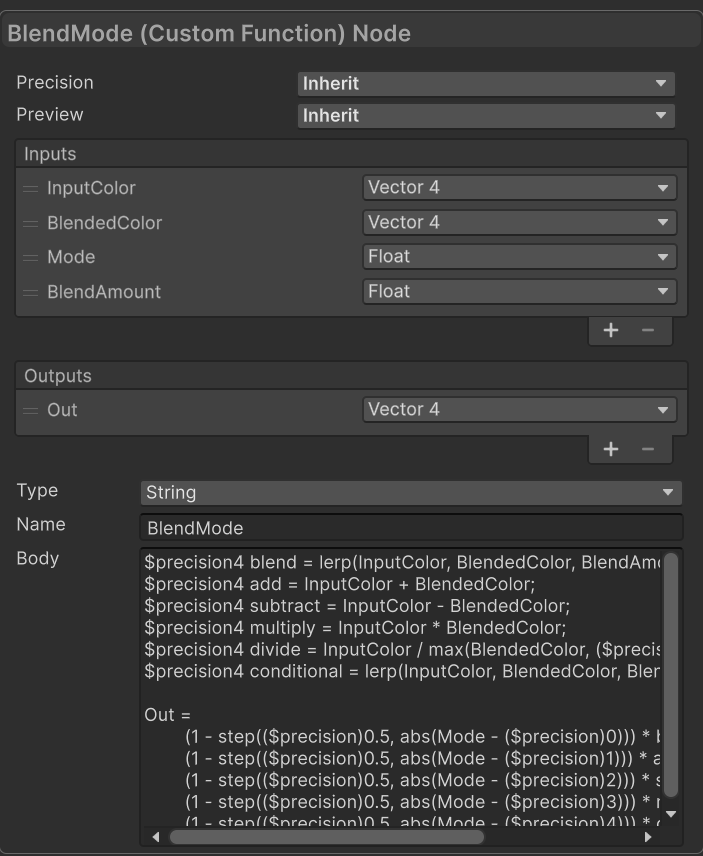The width and height of the screenshot is (703, 856).
Task: Click the Body scroll right arrow
Action: 648,837
